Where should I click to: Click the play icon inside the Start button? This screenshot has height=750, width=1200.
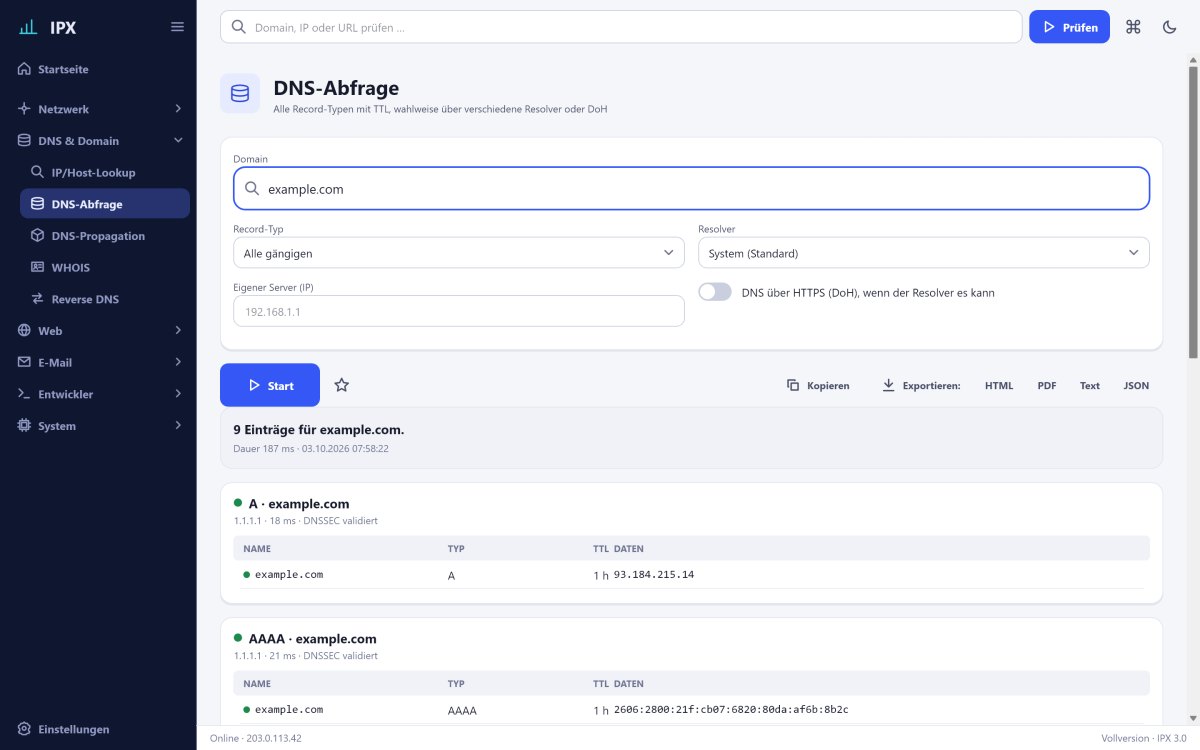(252, 385)
